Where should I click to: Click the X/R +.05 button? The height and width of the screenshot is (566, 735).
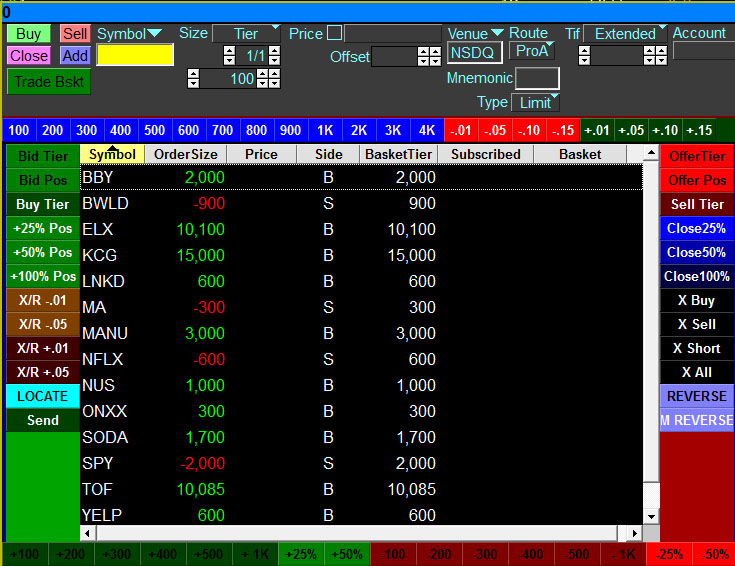[43, 372]
